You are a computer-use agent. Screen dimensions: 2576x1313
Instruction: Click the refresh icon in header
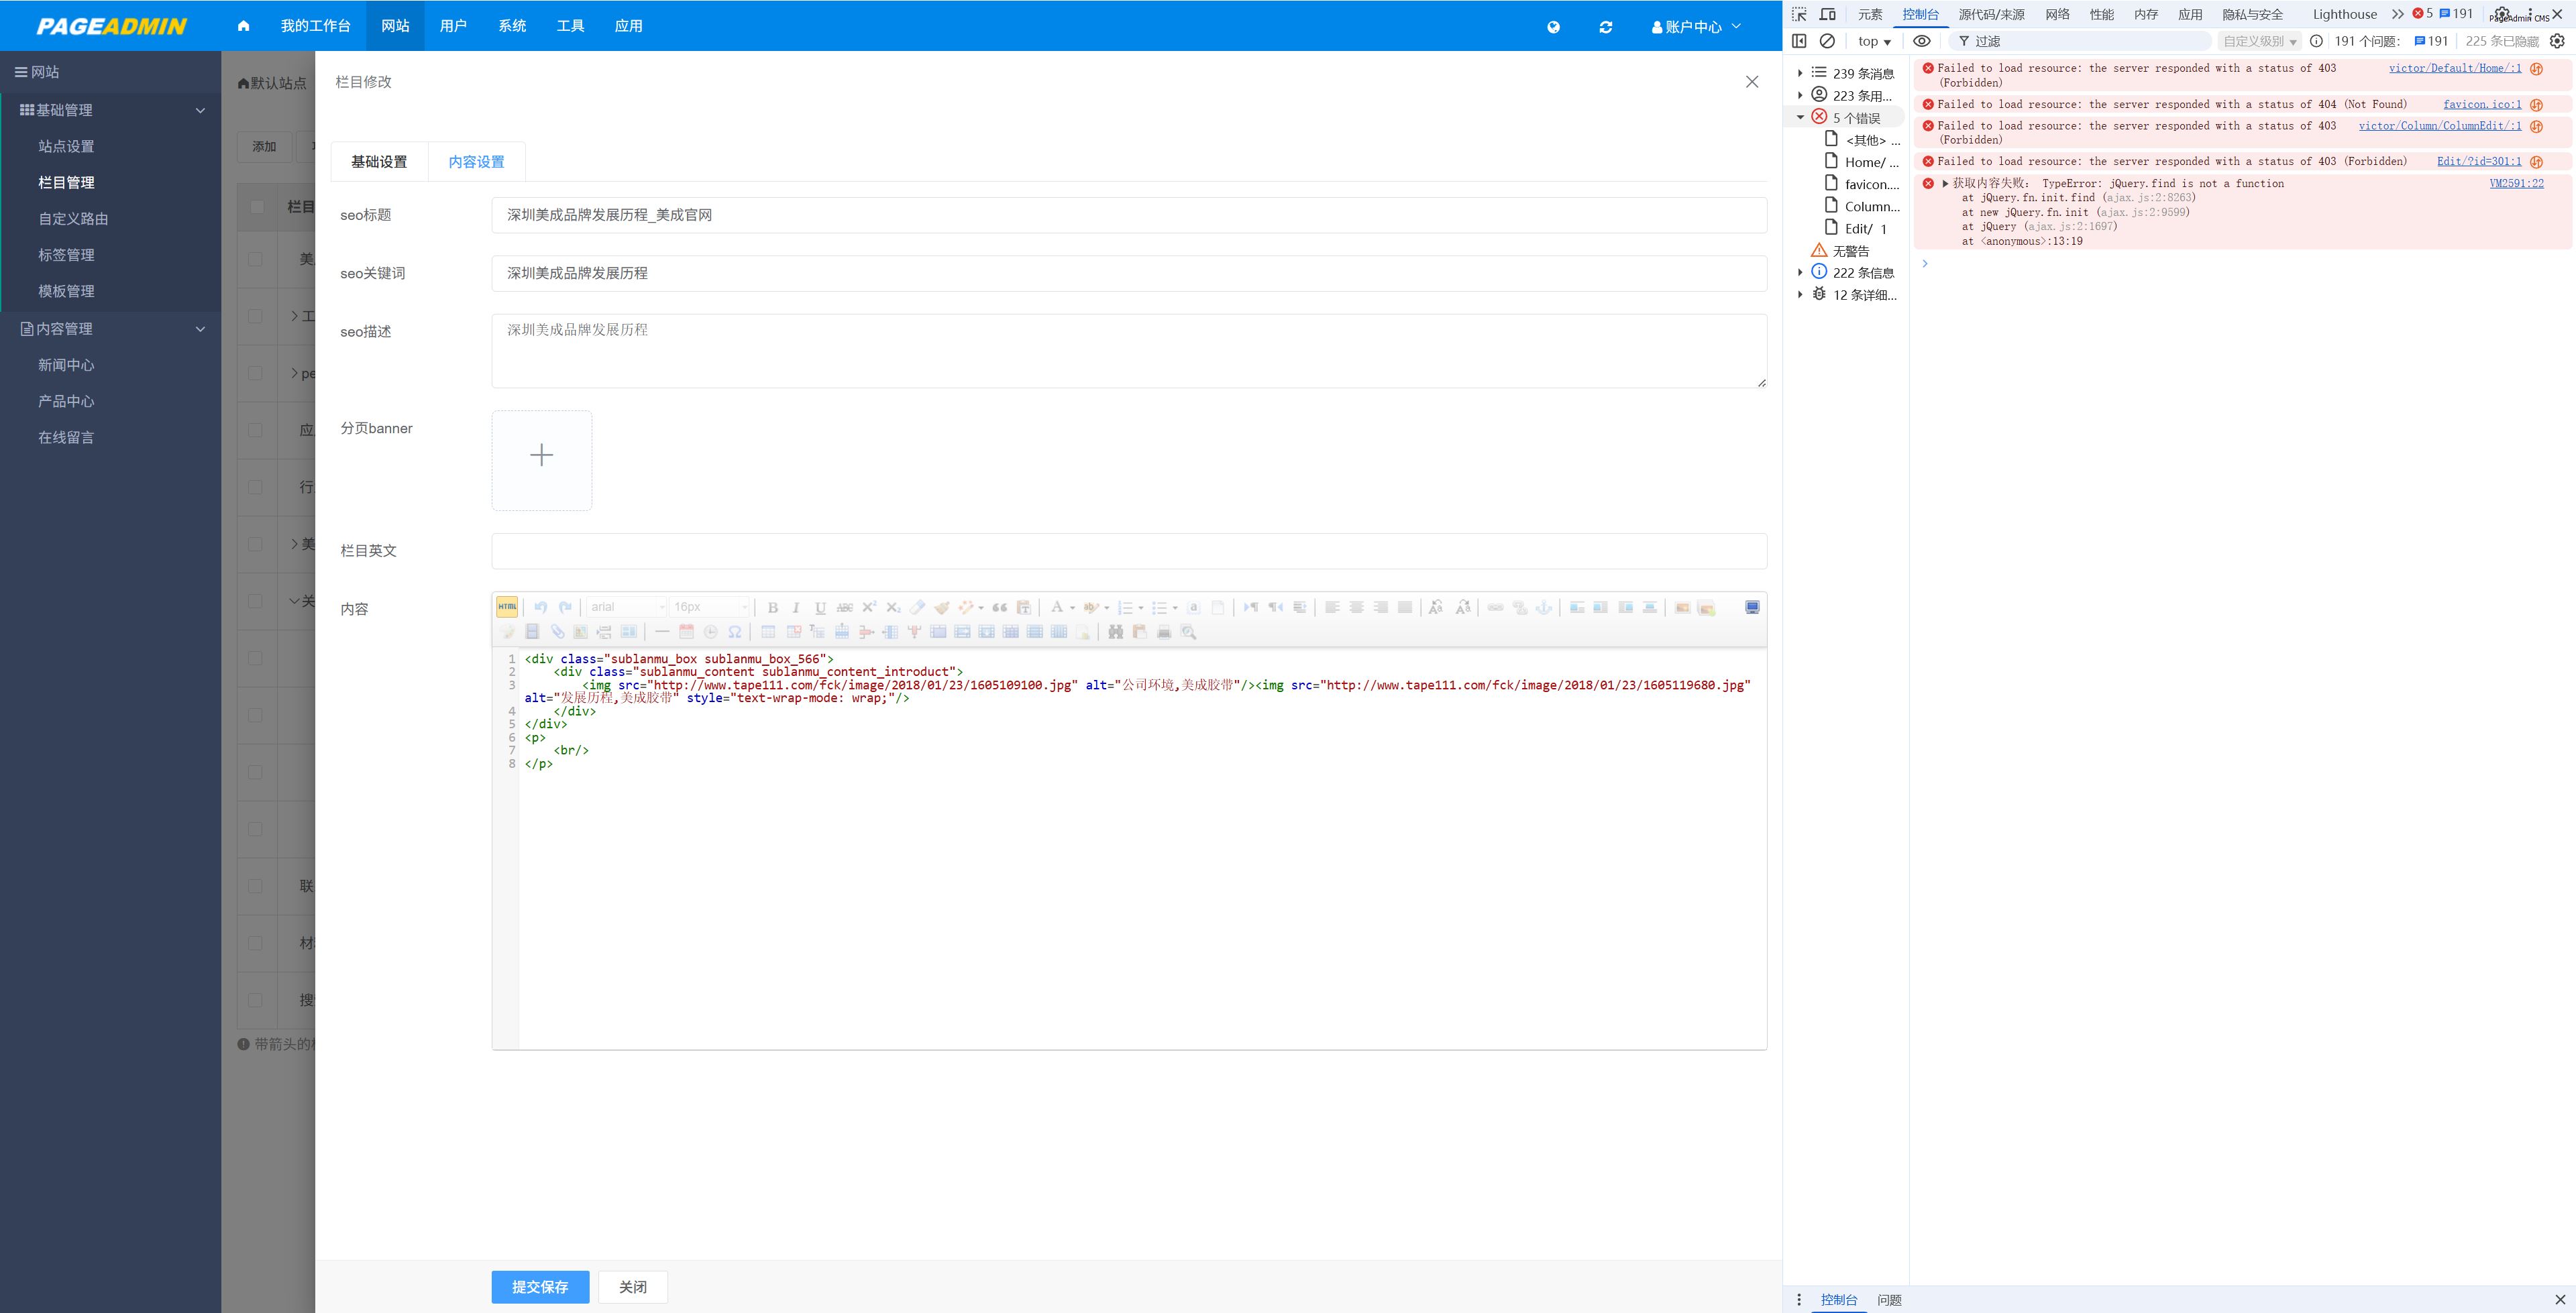pos(1606,27)
